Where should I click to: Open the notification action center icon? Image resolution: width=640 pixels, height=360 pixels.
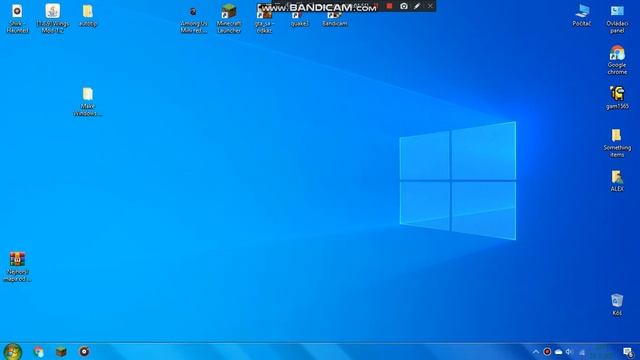(628, 352)
